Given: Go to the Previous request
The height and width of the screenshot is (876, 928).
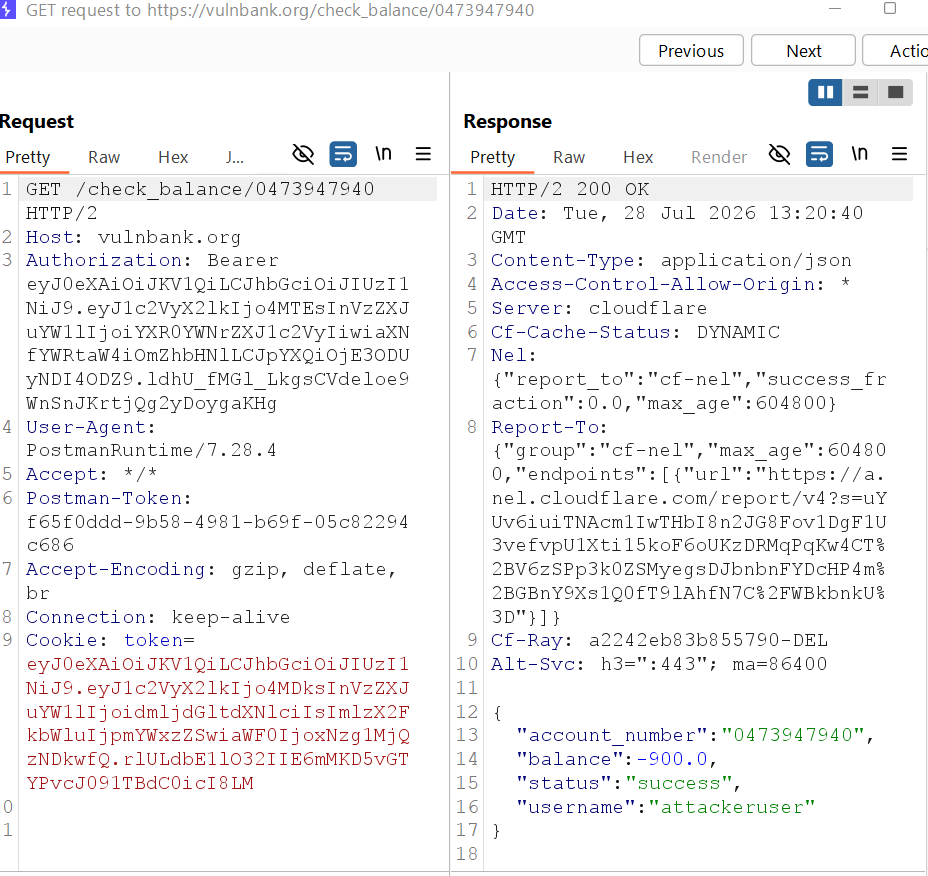Looking at the screenshot, I should 691,51.
